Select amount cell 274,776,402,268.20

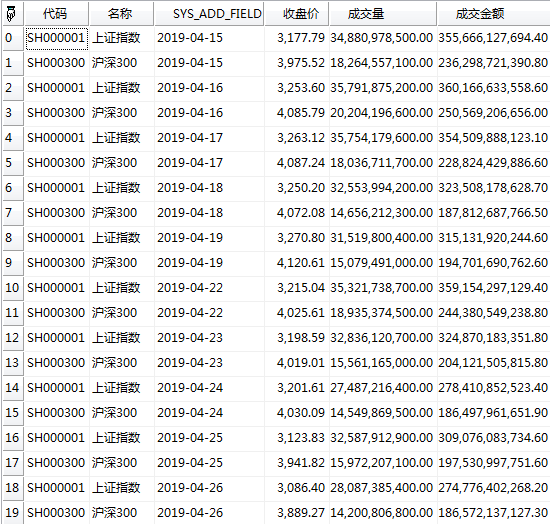(x=494, y=488)
